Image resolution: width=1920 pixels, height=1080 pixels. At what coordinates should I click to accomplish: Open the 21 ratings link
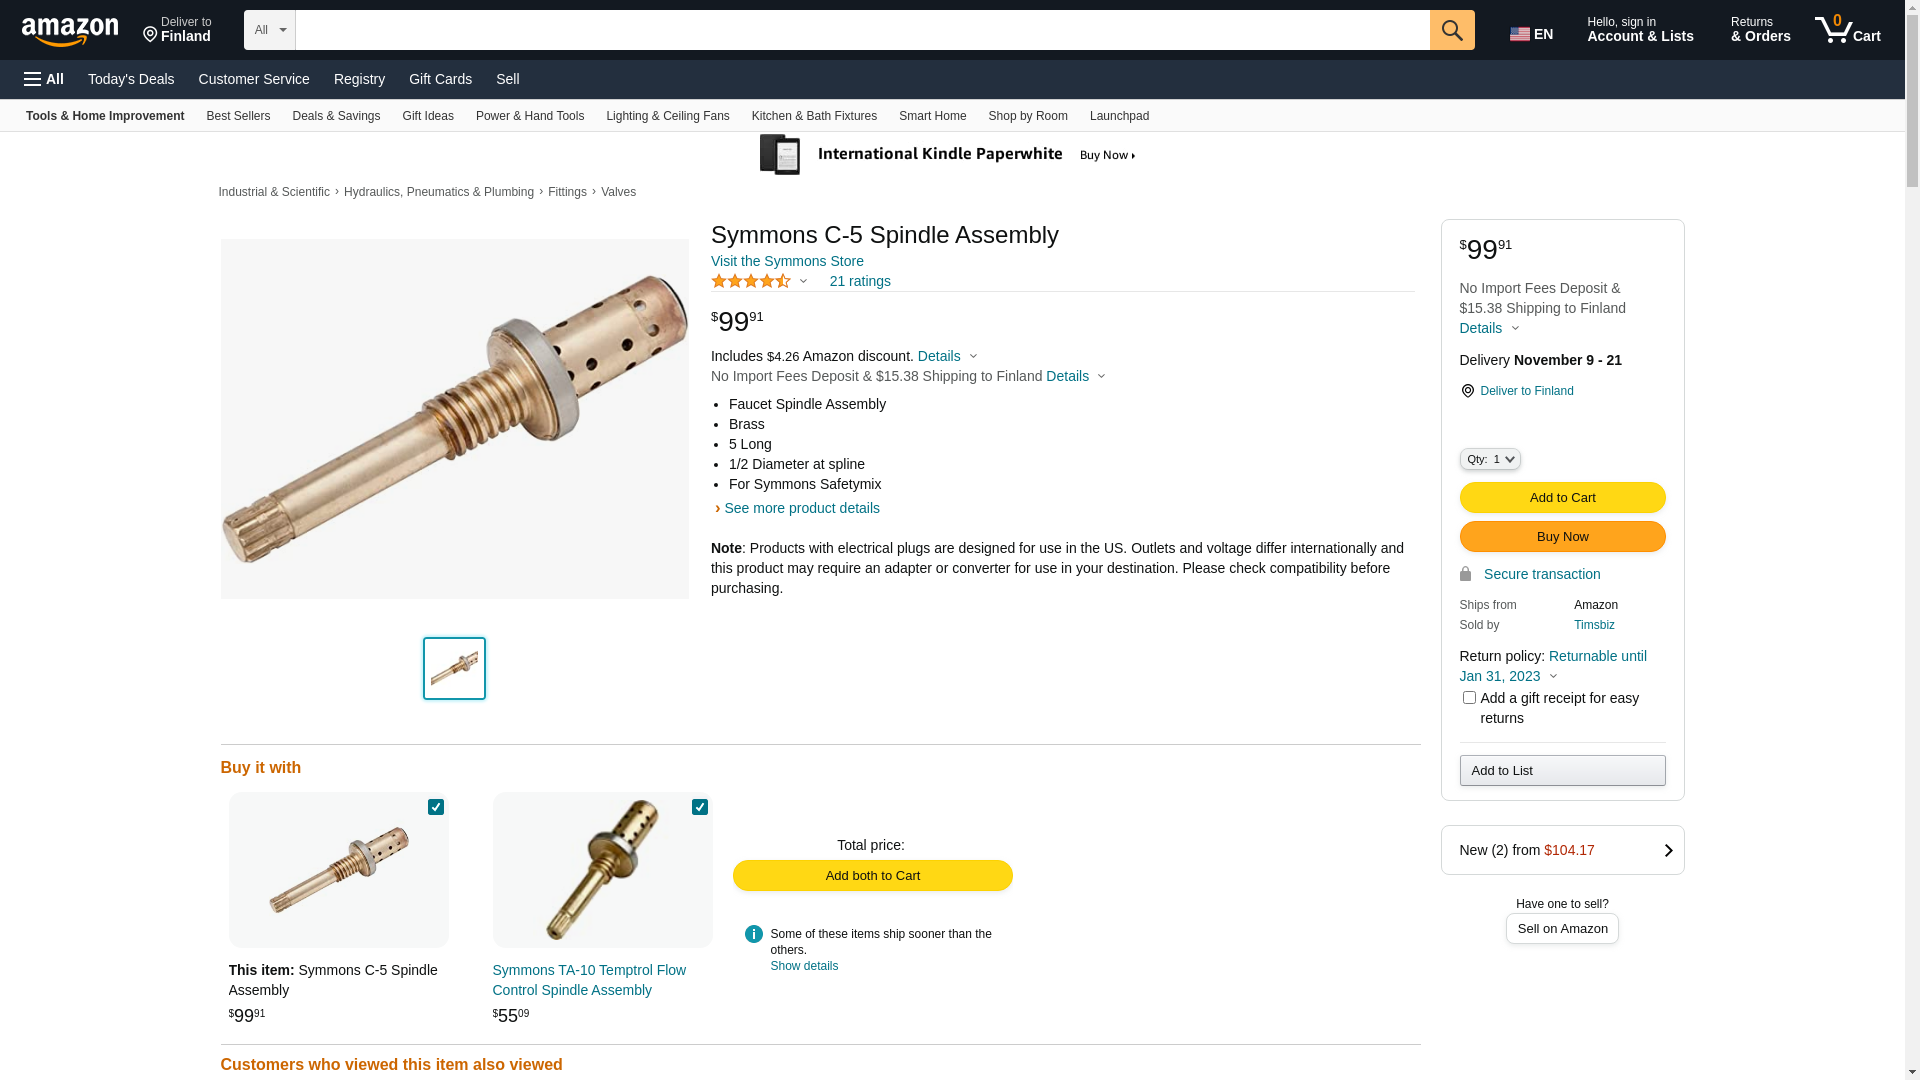860,281
